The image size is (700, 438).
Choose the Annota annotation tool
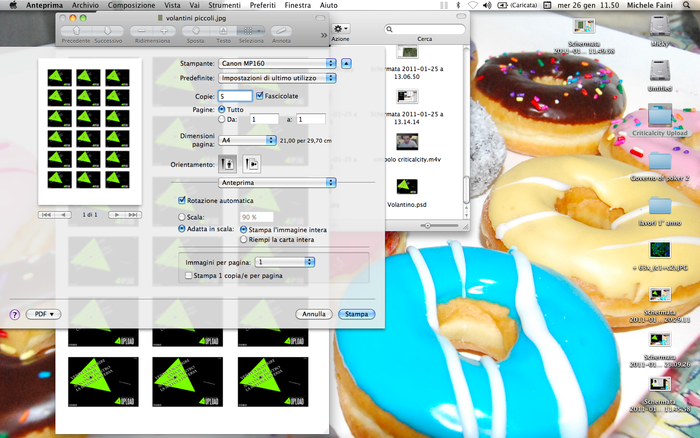coord(281,31)
